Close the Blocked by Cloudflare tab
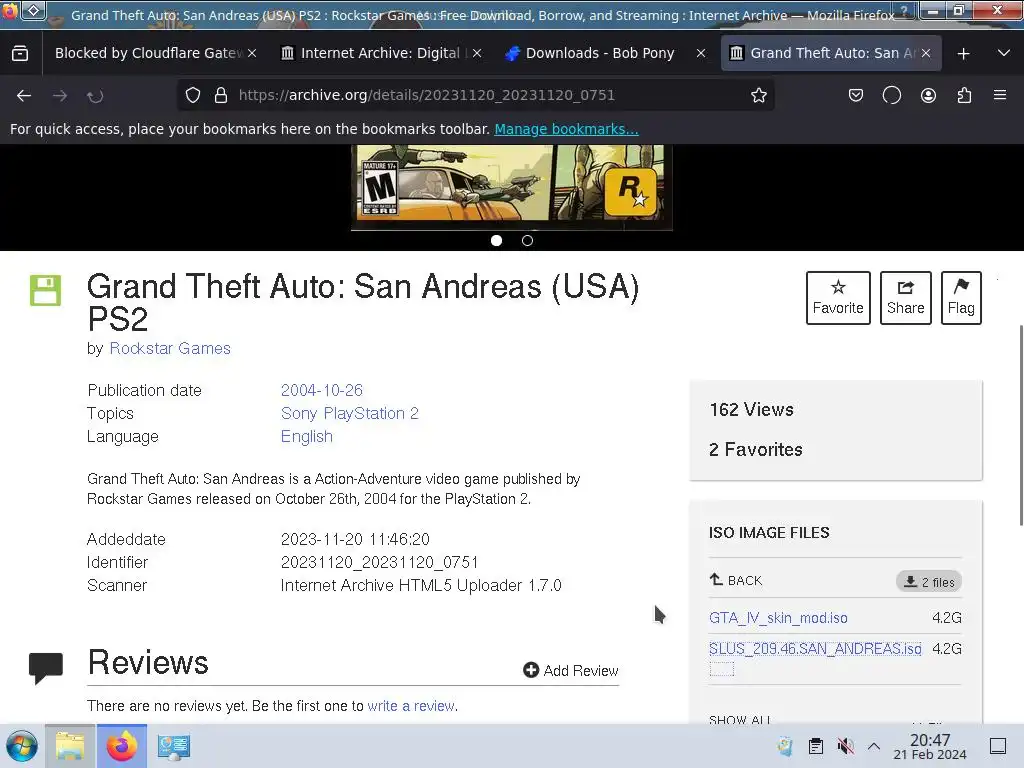Screen dimensions: 1024x768 click(252, 54)
